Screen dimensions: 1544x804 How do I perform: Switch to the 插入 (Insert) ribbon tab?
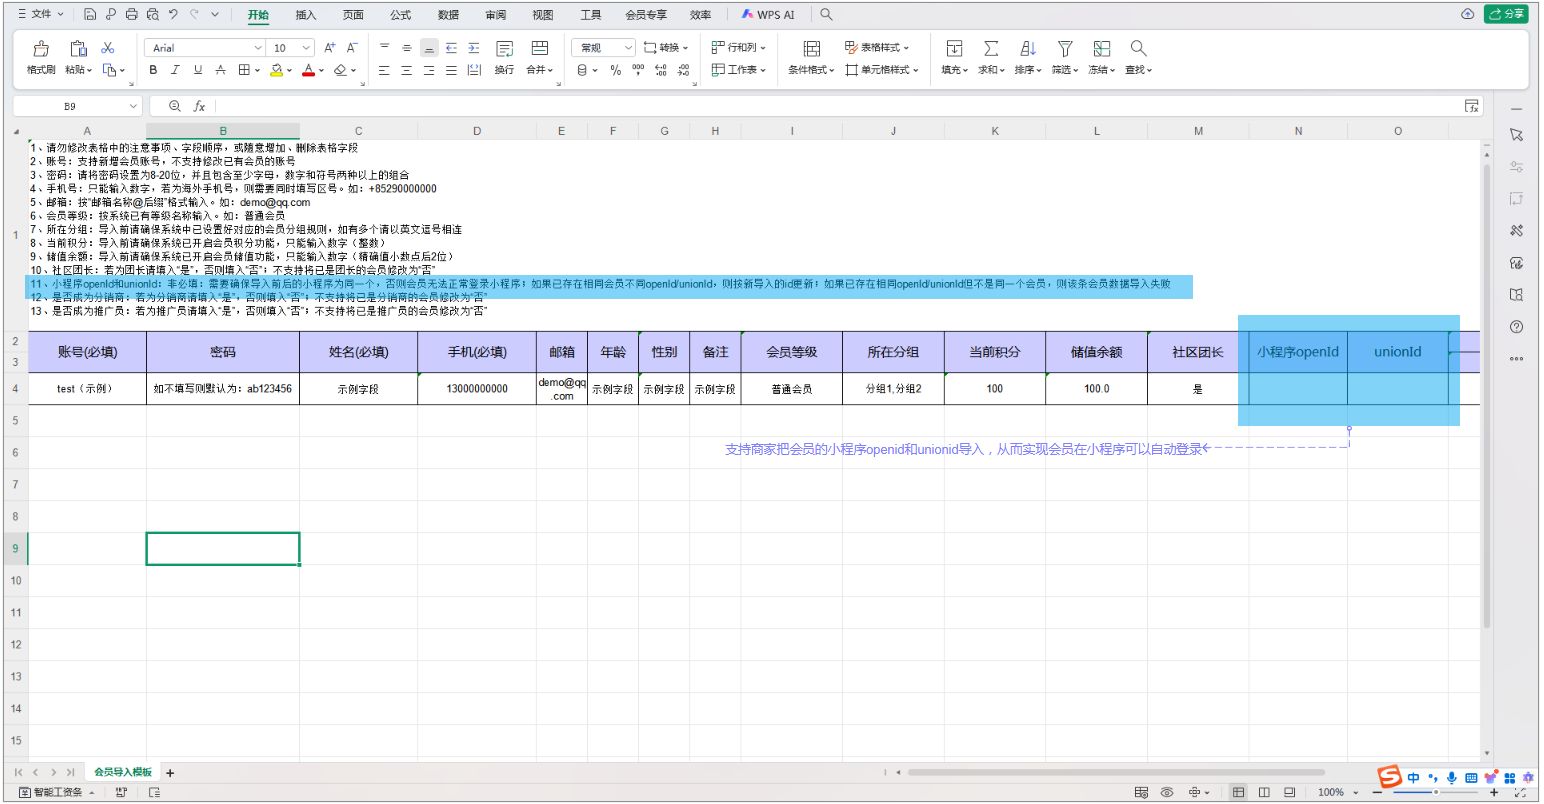[x=306, y=15]
